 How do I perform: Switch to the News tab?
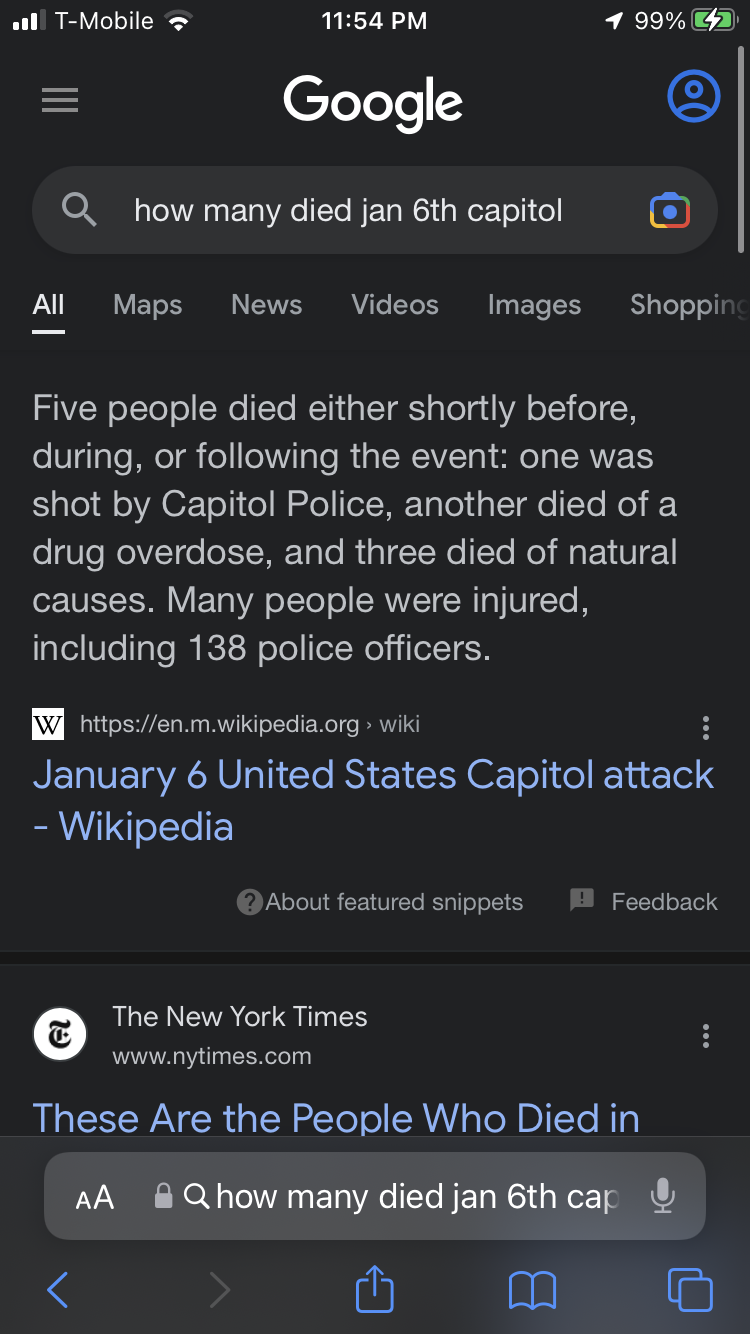pos(266,305)
